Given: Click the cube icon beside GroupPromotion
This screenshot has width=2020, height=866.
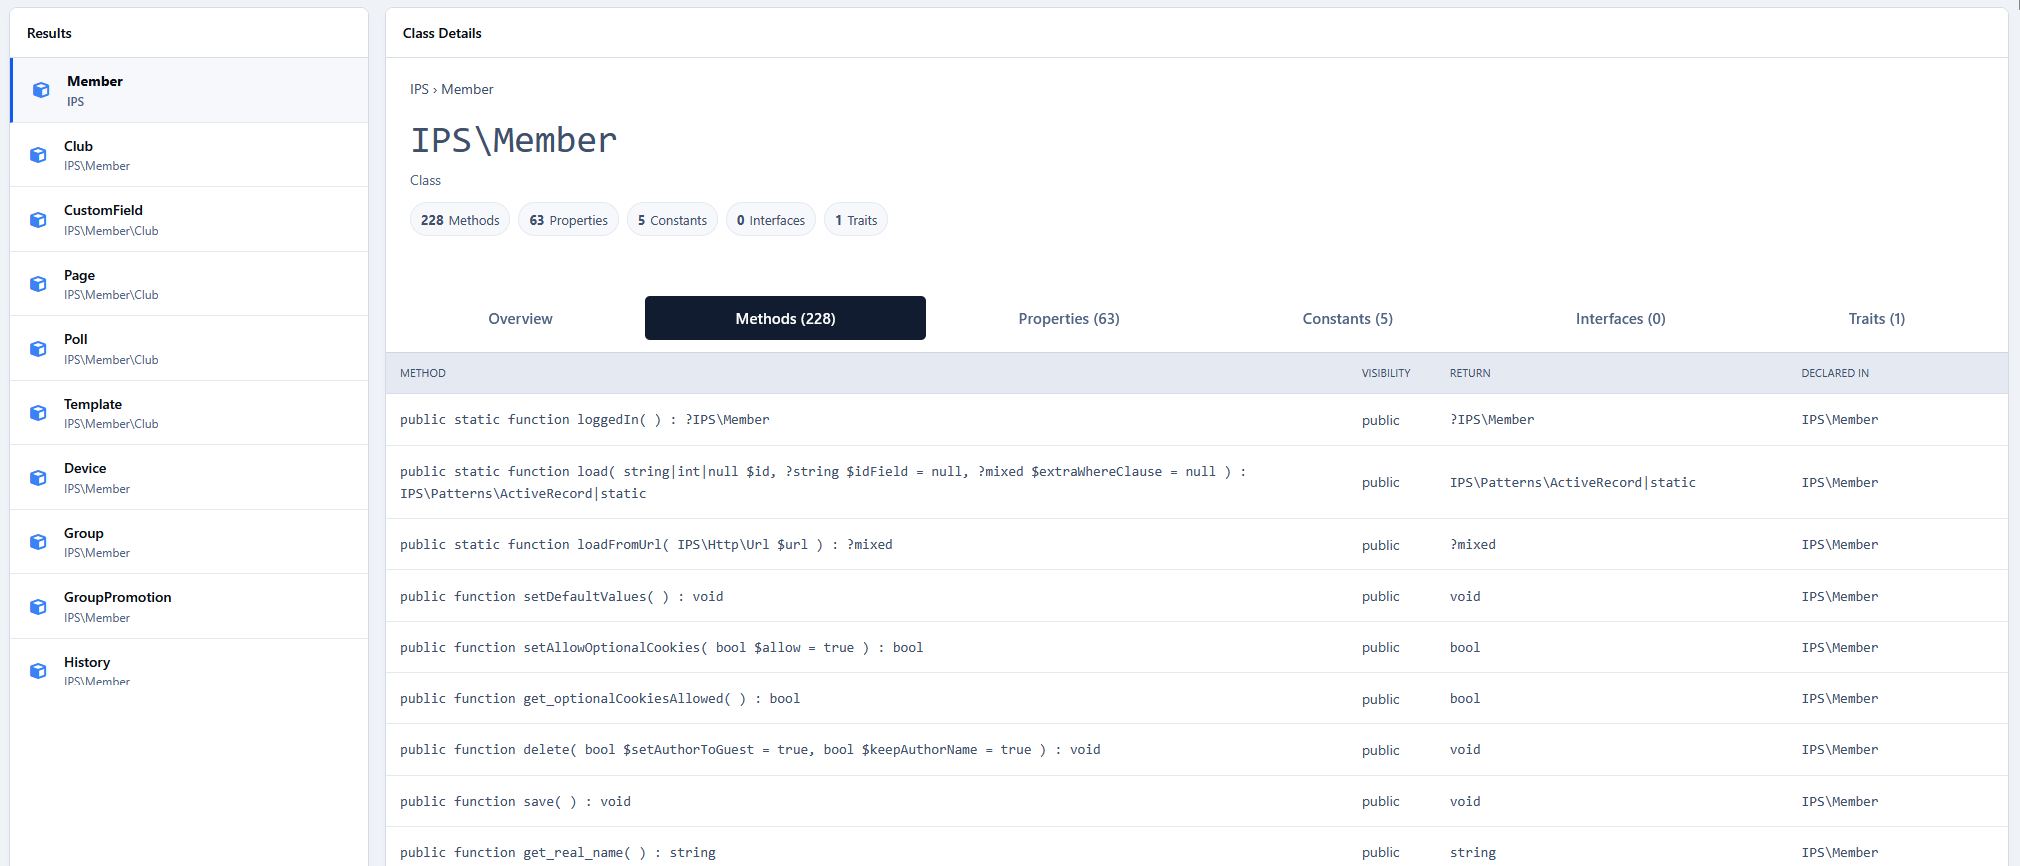Looking at the screenshot, I should point(38,607).
